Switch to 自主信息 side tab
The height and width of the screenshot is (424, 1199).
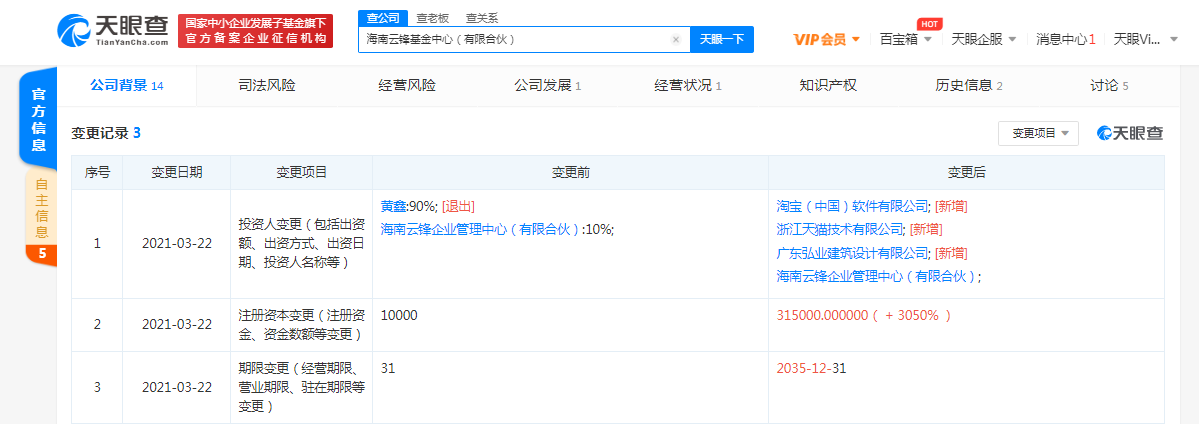tap(41, 208)
